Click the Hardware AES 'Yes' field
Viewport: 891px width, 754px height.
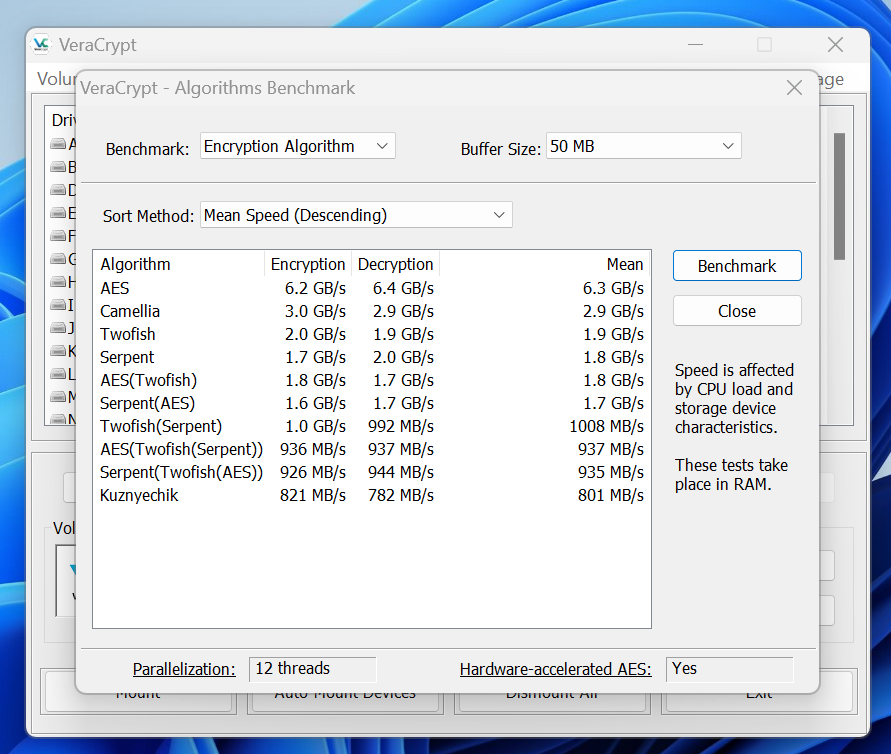(x=730, y=669)
